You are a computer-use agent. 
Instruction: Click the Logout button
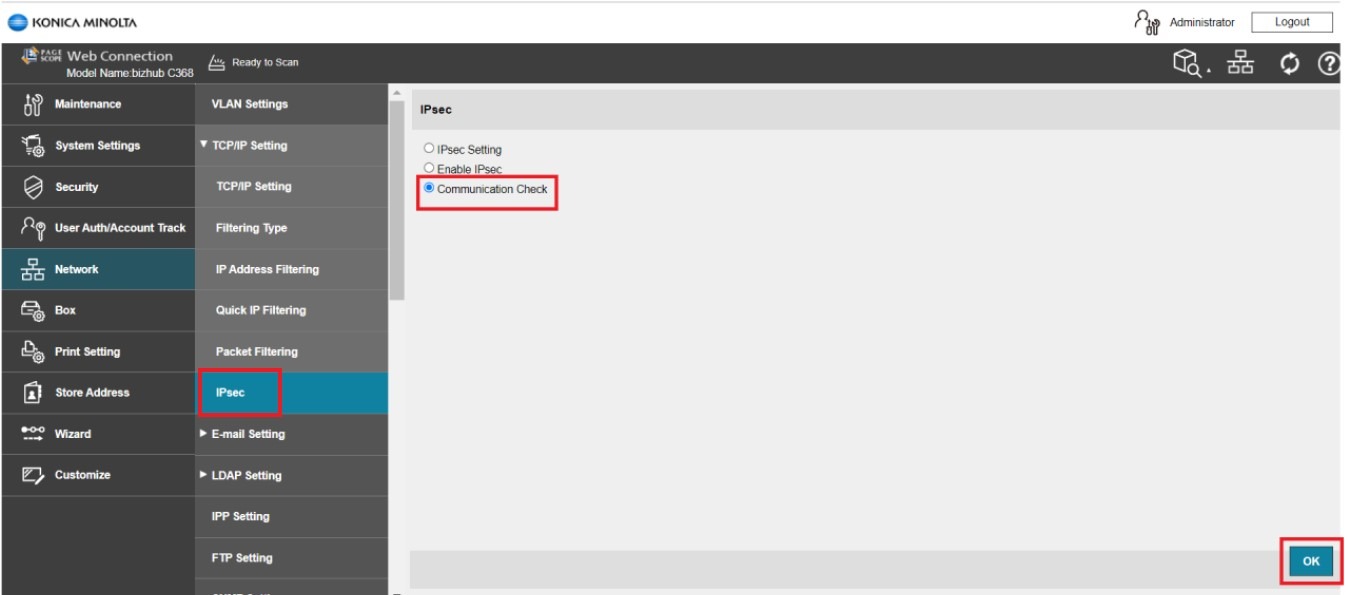[x=1292, y=22]
